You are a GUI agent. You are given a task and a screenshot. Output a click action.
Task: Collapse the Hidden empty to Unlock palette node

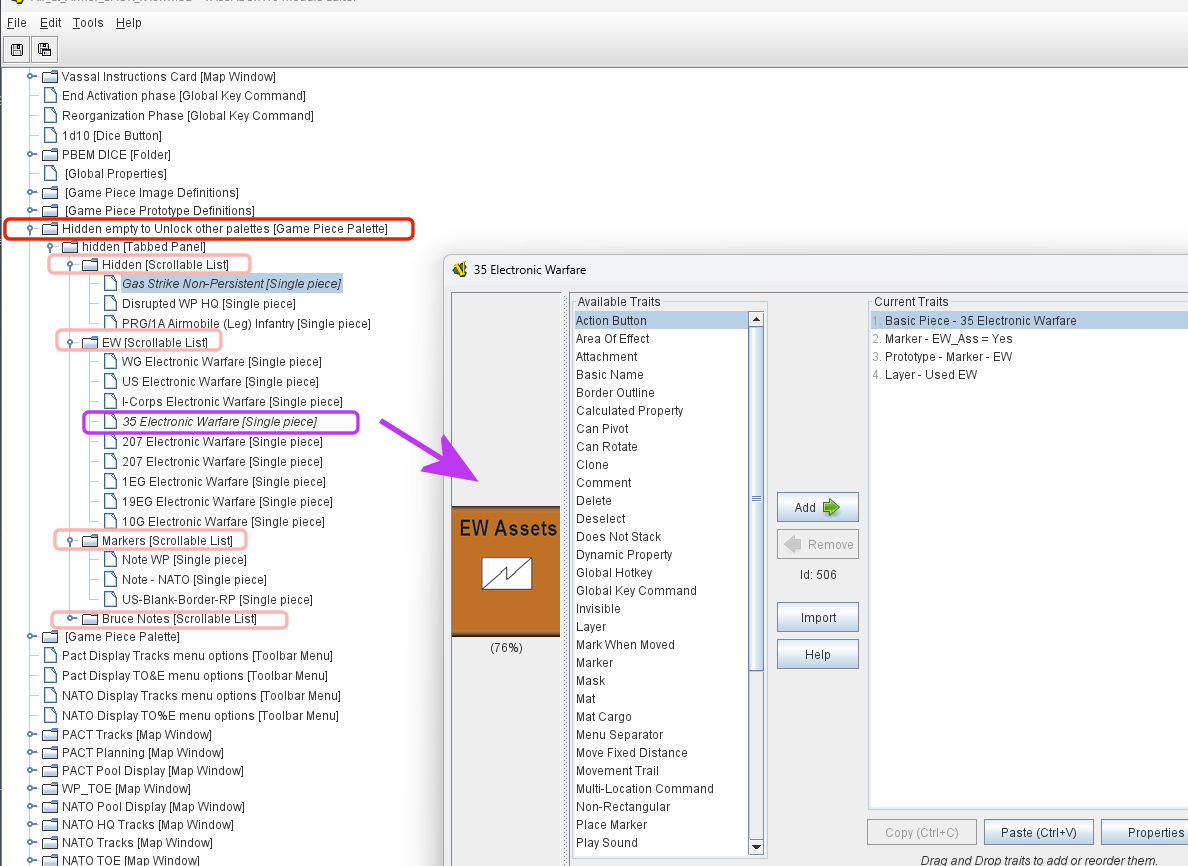[x=30, y=229]
